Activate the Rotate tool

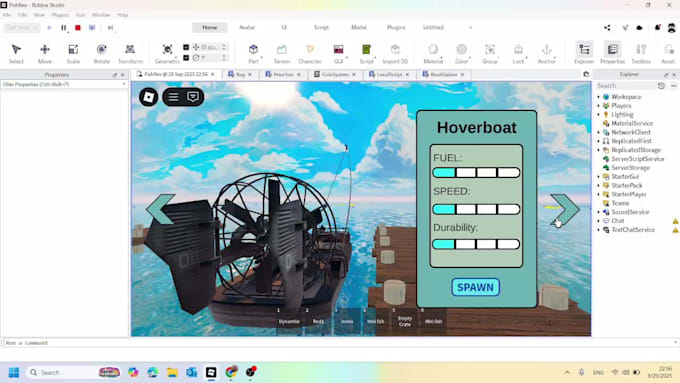(101, 54)
